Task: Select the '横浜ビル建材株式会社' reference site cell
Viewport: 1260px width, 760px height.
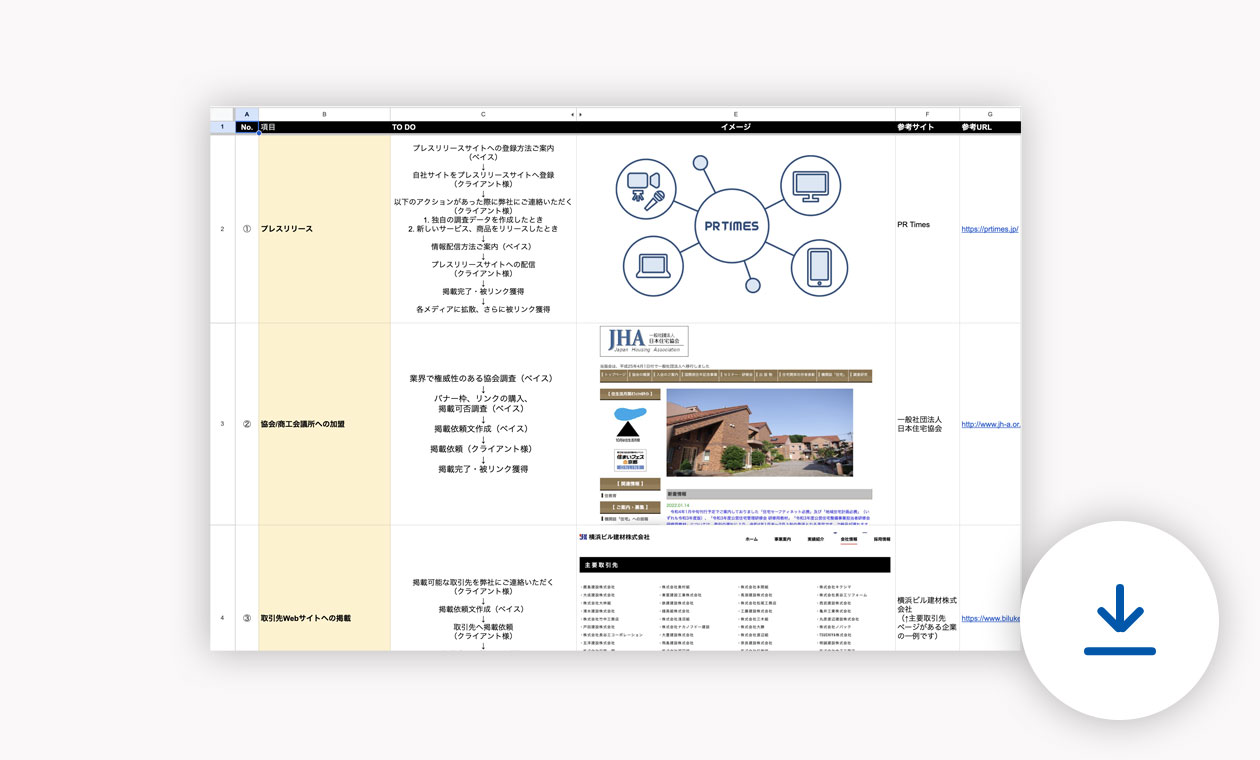Action: point(927,588)
